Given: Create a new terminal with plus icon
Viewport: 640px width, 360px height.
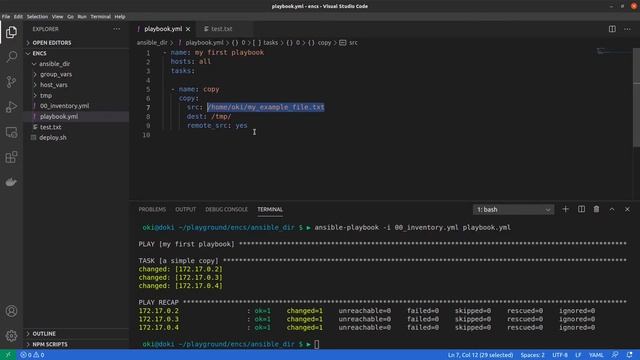Looking at the screenshot, I should [565, 209].
